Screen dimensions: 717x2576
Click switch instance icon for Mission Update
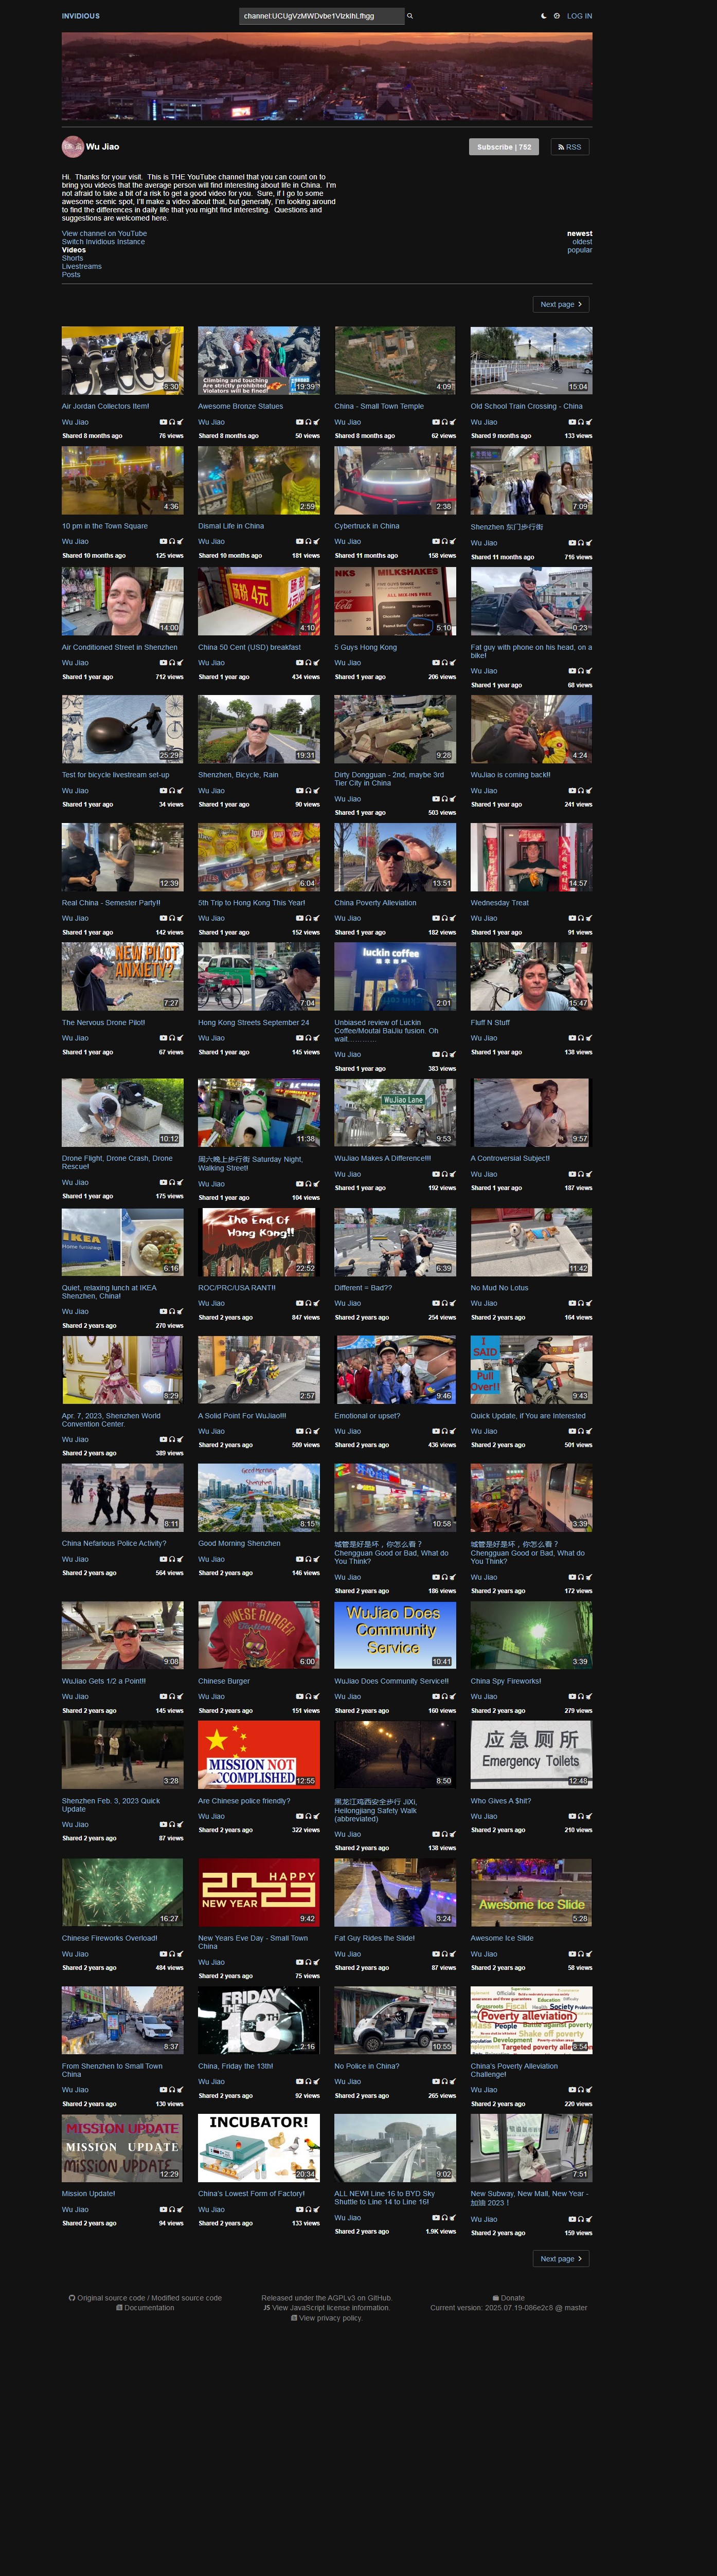tap(180, 2209)
